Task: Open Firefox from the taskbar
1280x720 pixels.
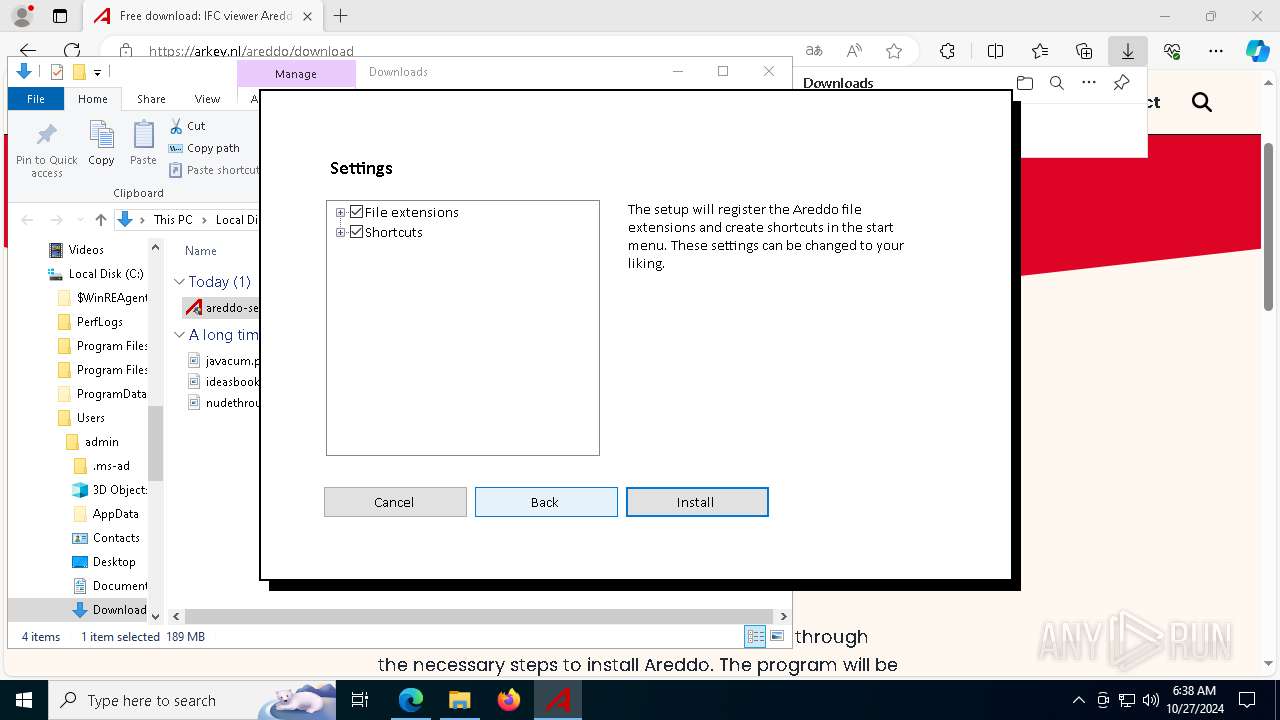Action: (x=509, y=700)
